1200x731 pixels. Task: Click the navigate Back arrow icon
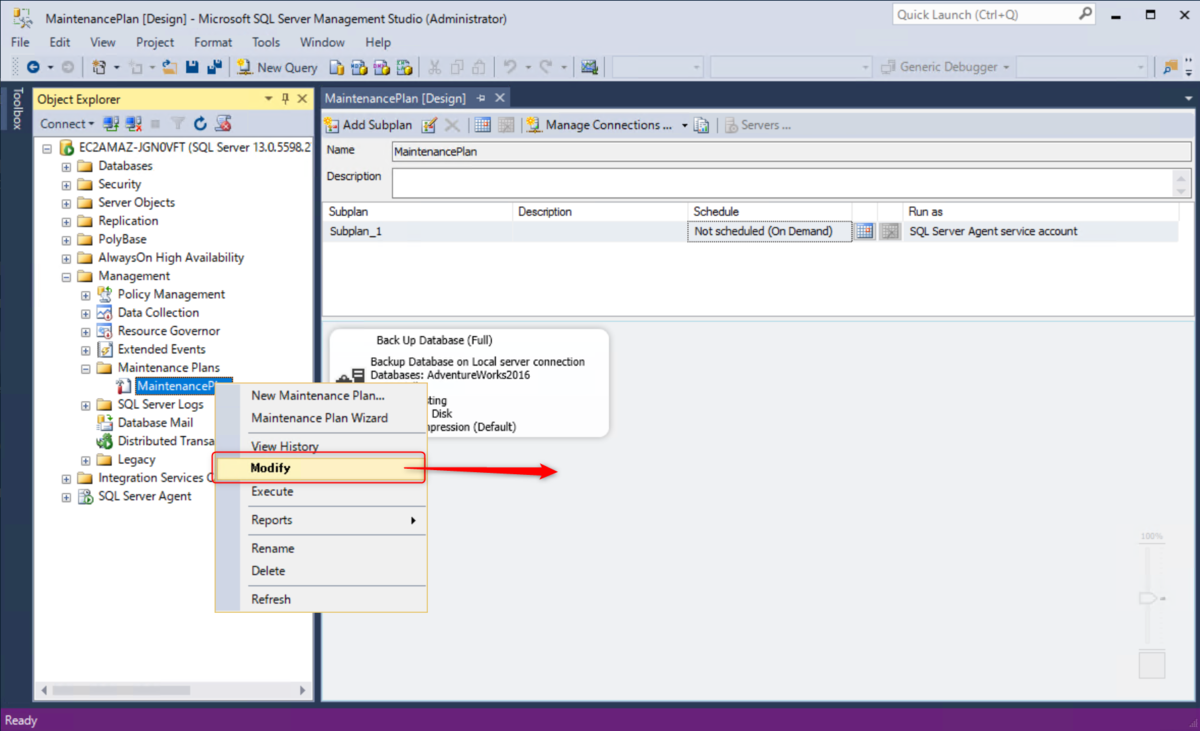click(x=33, y=67)
